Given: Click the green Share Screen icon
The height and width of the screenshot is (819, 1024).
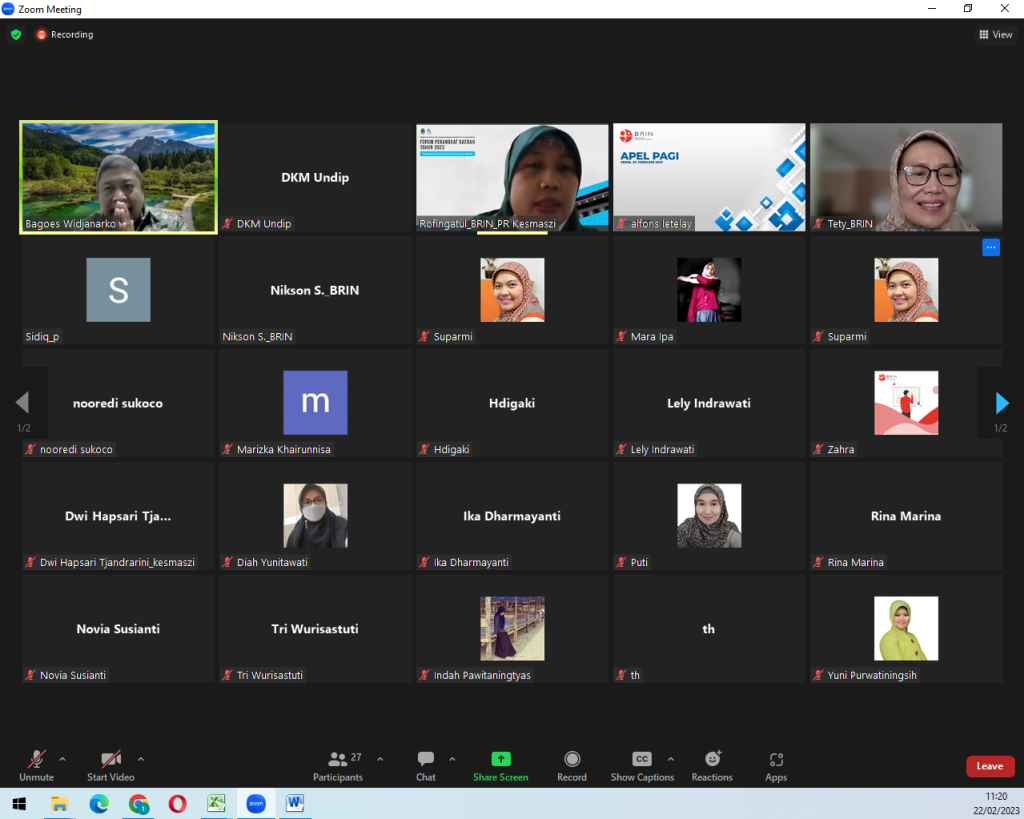Looking at the screenshot, I should coord(501,760).
